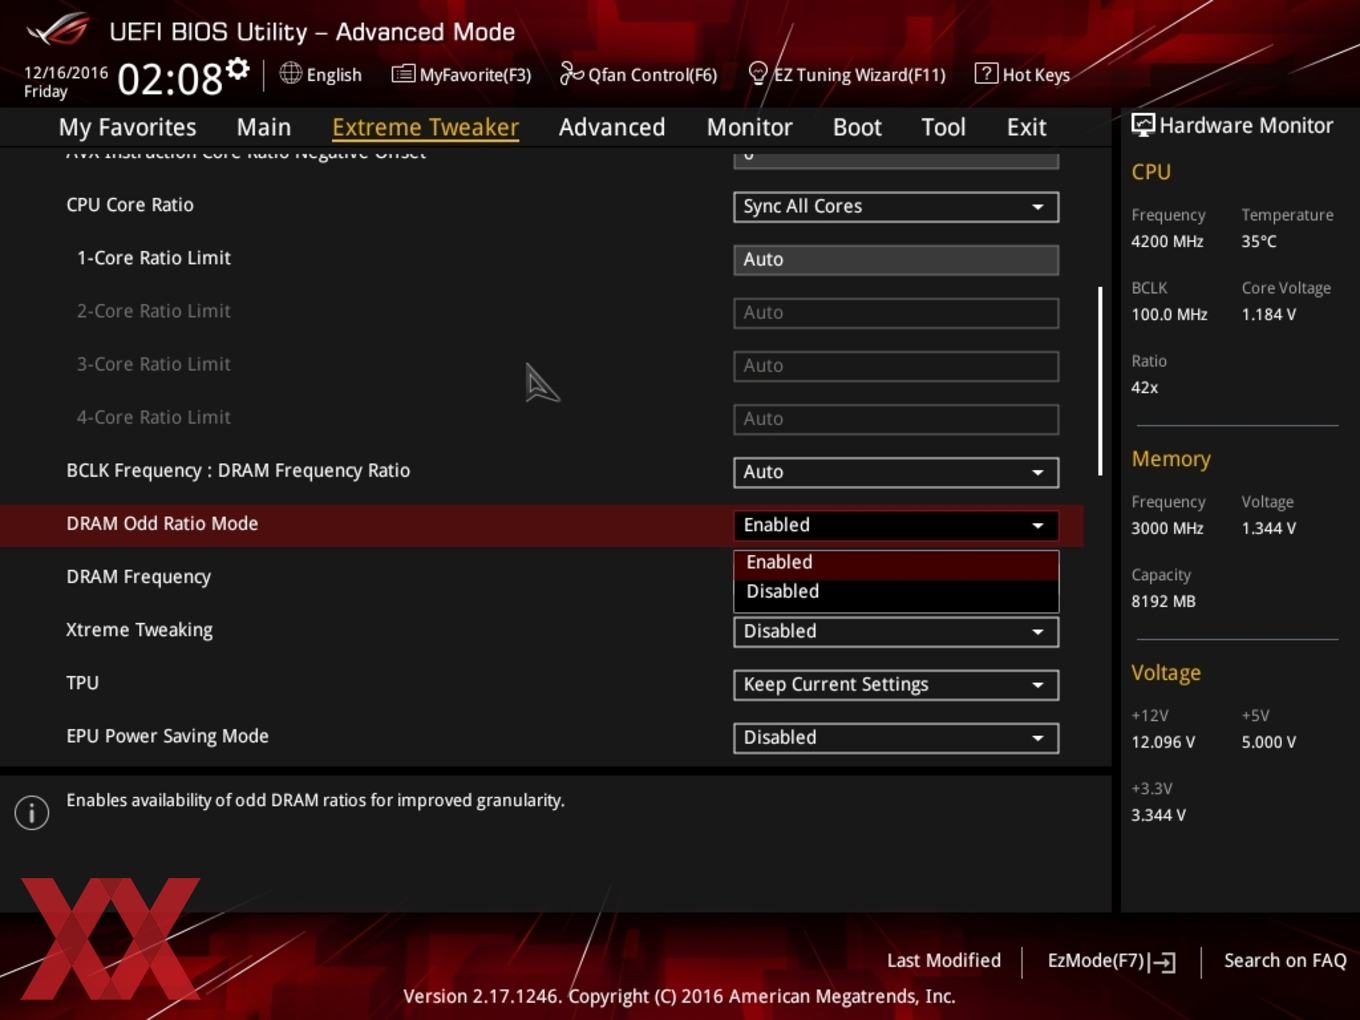The width and height of the screenshot is (1360, 1020).
Task: Choose Enabled in the open dropdown list
Action: 896,562
